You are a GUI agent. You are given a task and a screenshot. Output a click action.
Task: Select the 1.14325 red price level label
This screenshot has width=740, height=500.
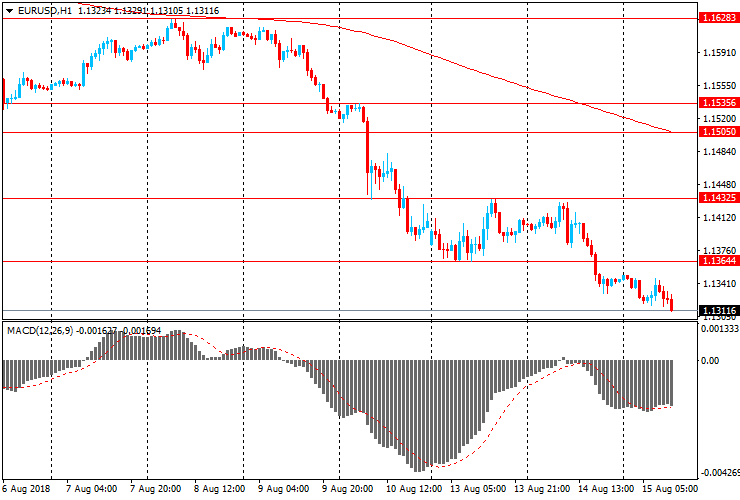point(719,198)
